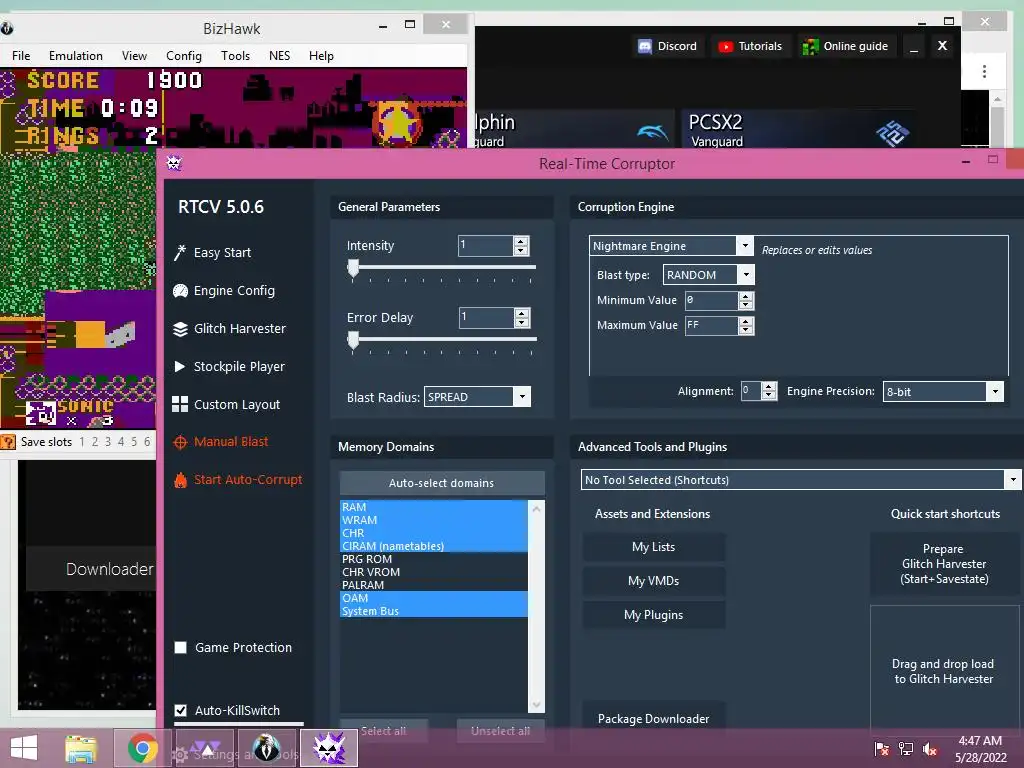Click the Action Center flag tray icon
The image size is (1024, 768).
point(882,749)
